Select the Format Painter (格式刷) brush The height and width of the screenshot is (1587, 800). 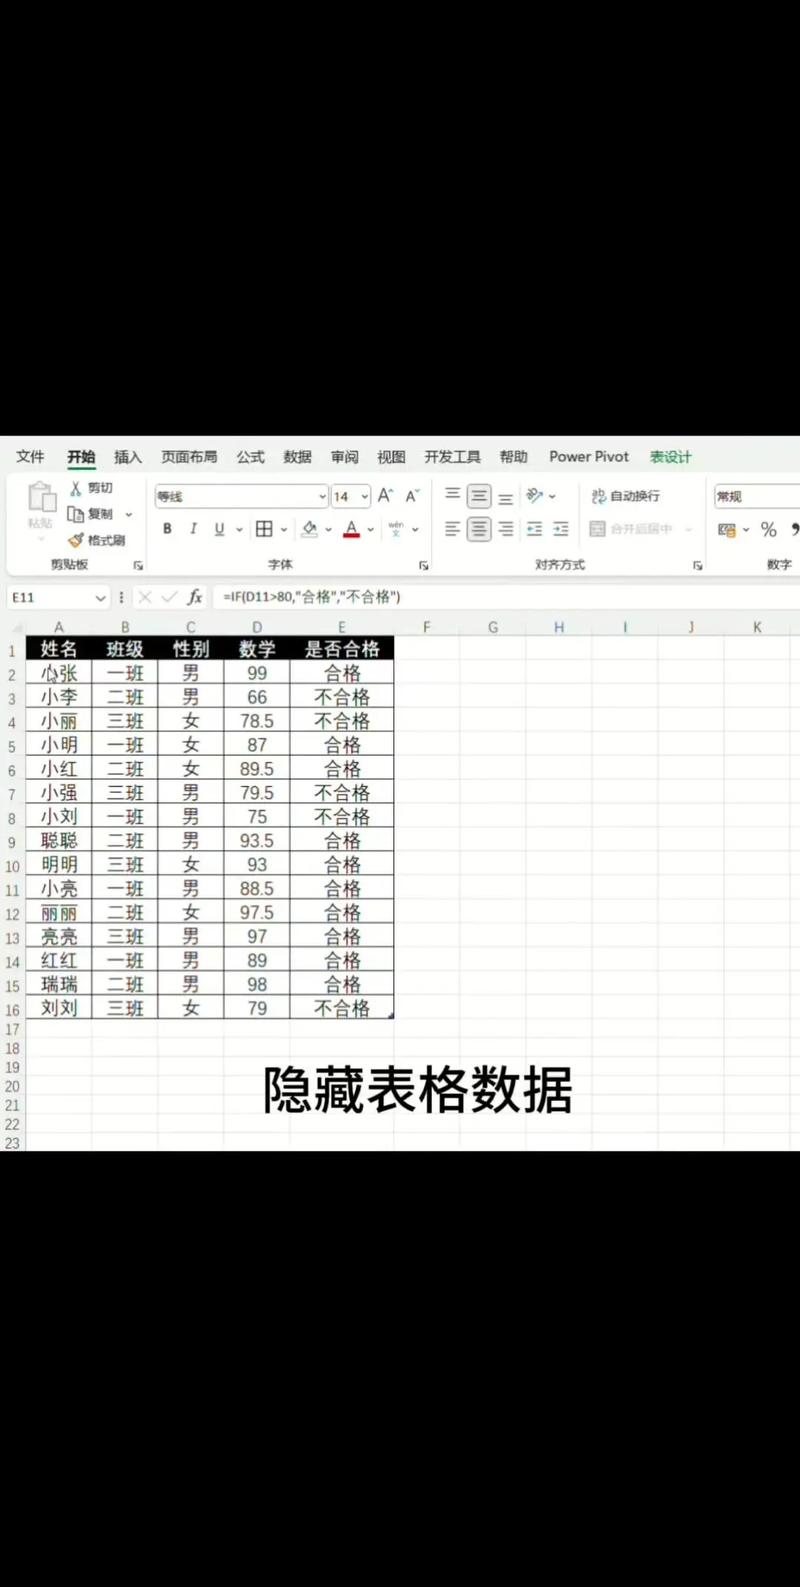(x=96, y=540)
